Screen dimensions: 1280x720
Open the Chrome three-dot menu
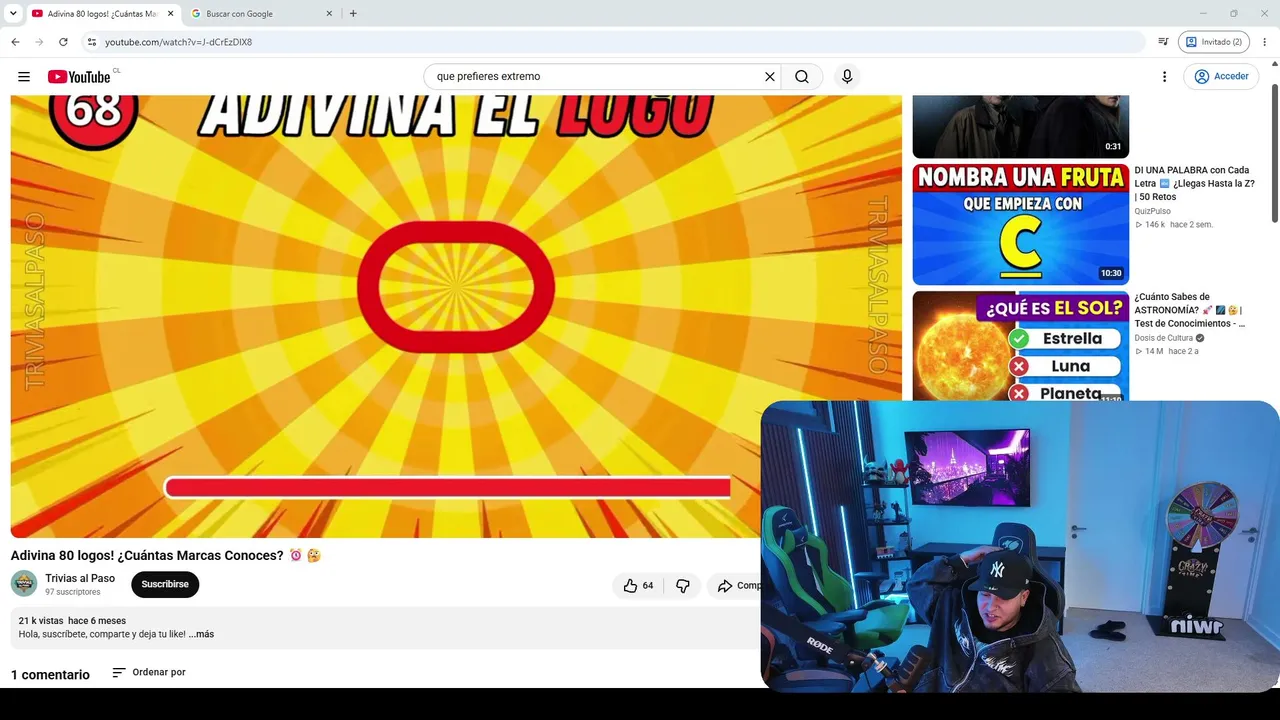(x=1265, y=42)
